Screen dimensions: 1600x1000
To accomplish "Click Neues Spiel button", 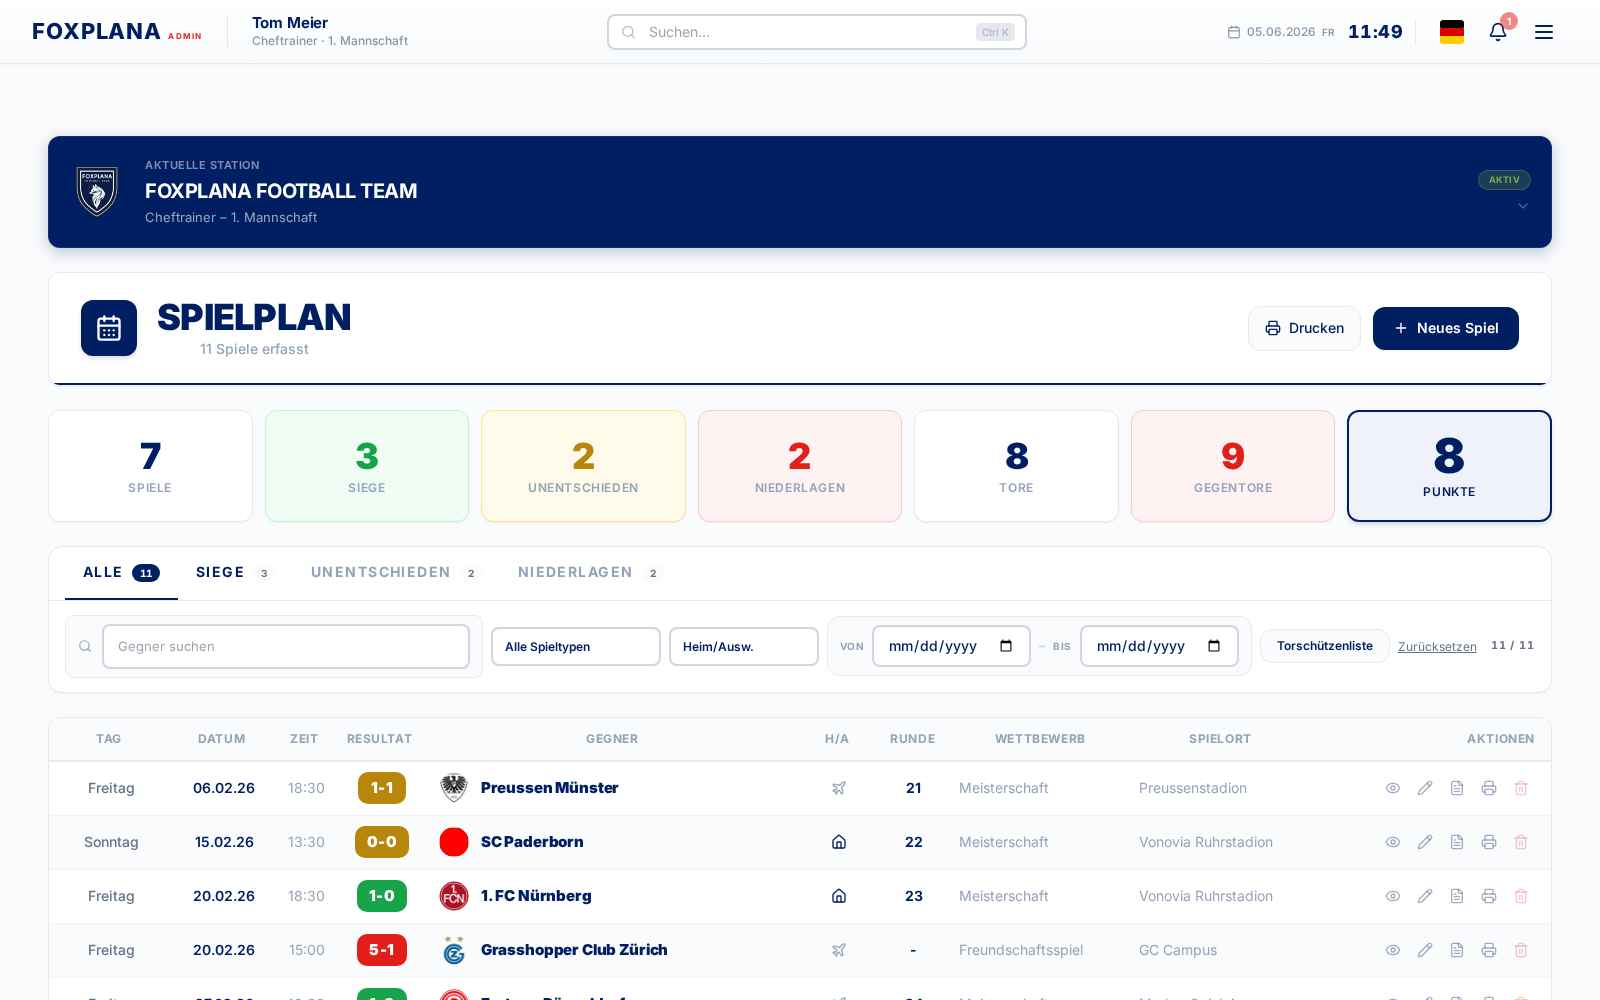I will [x=1446, y=328].
